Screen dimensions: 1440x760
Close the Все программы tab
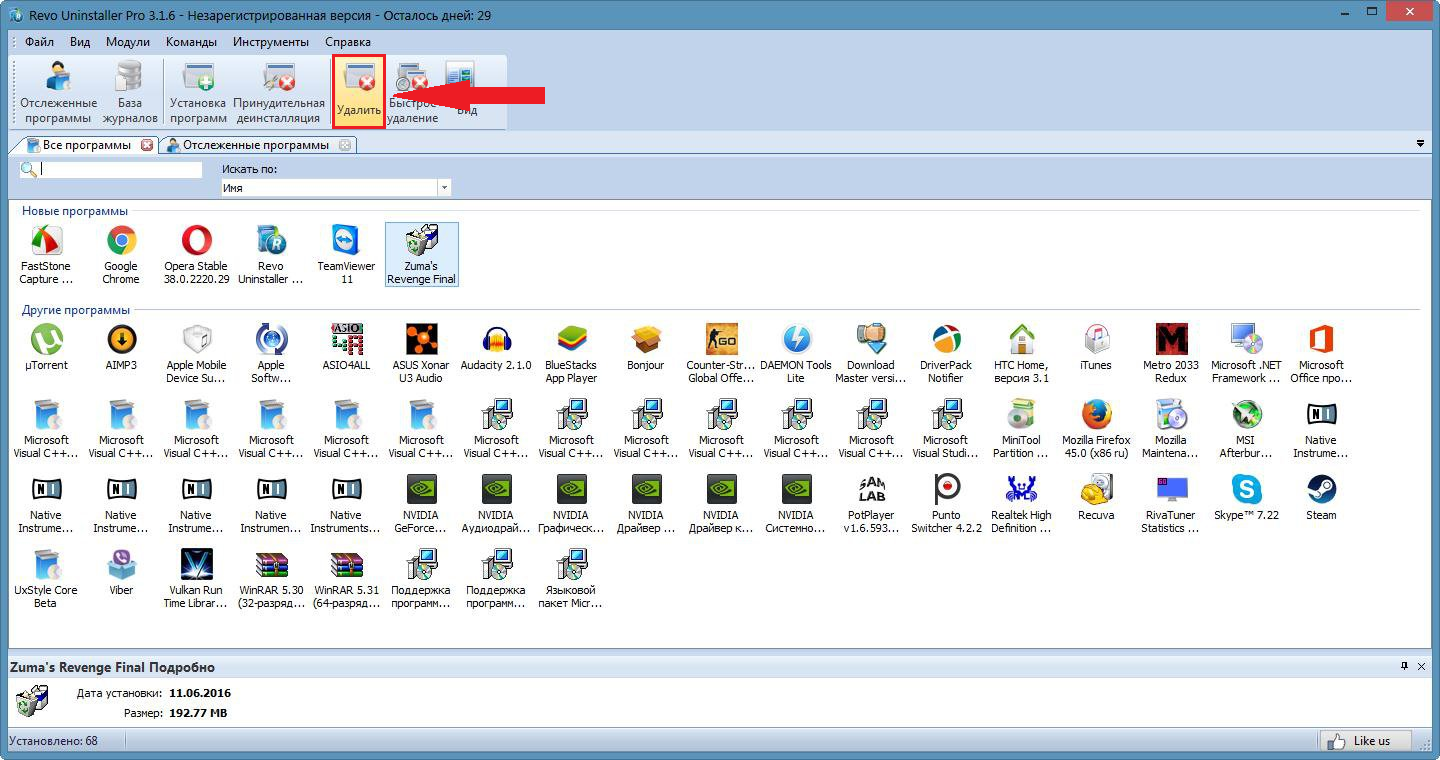point(147,145)
